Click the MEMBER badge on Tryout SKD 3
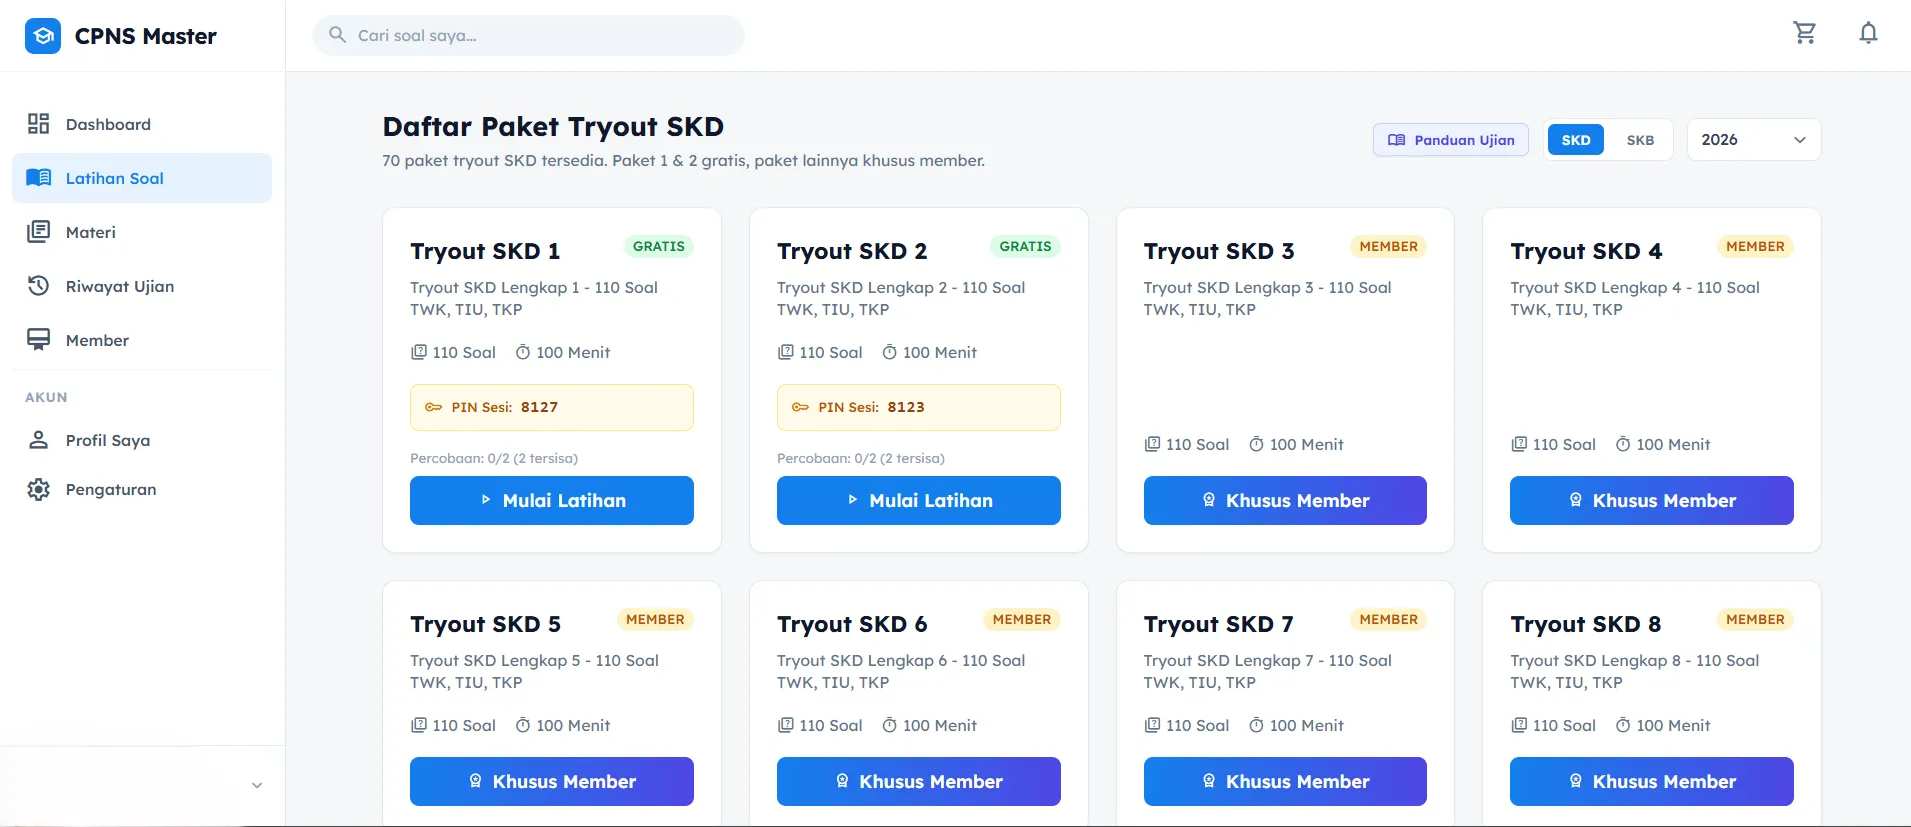The image size is (1911, 827). click(x=1389, y=246)
